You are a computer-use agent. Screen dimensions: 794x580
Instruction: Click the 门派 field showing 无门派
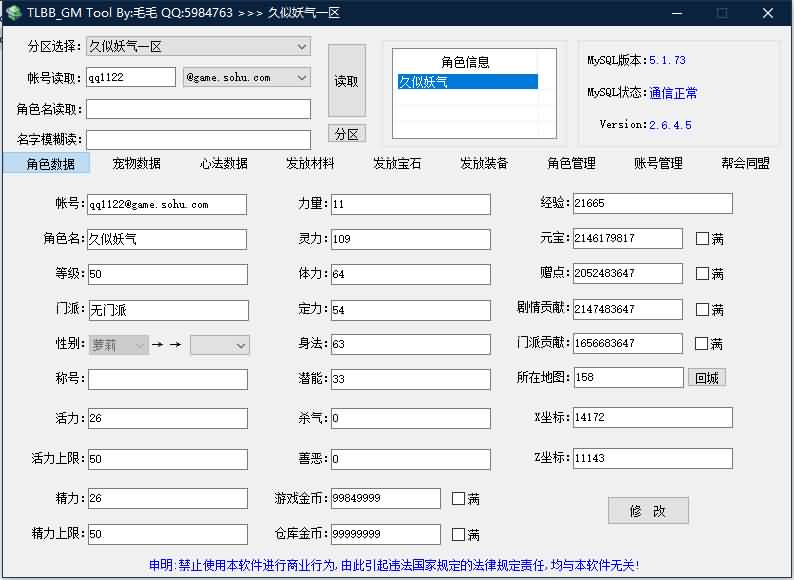coord(169,311)
